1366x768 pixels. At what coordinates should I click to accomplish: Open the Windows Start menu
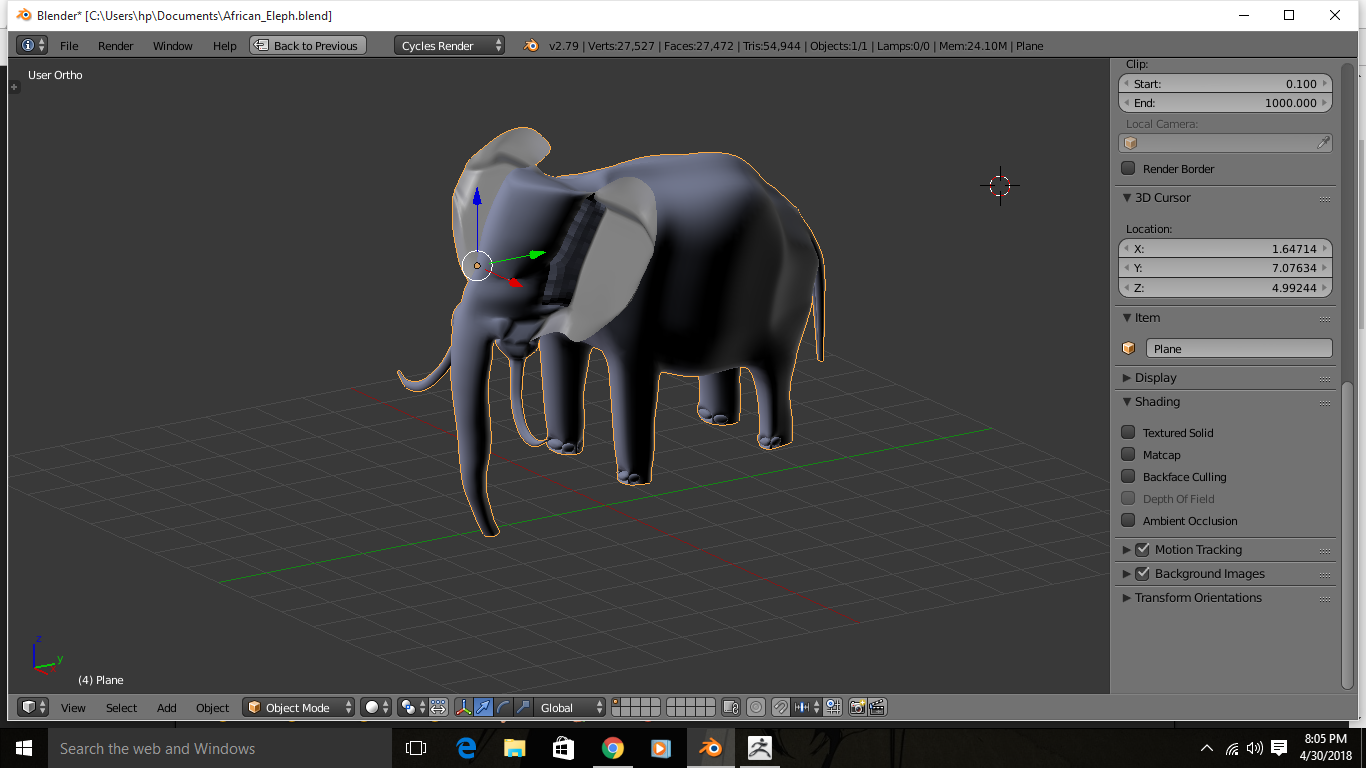pos(23,748)
